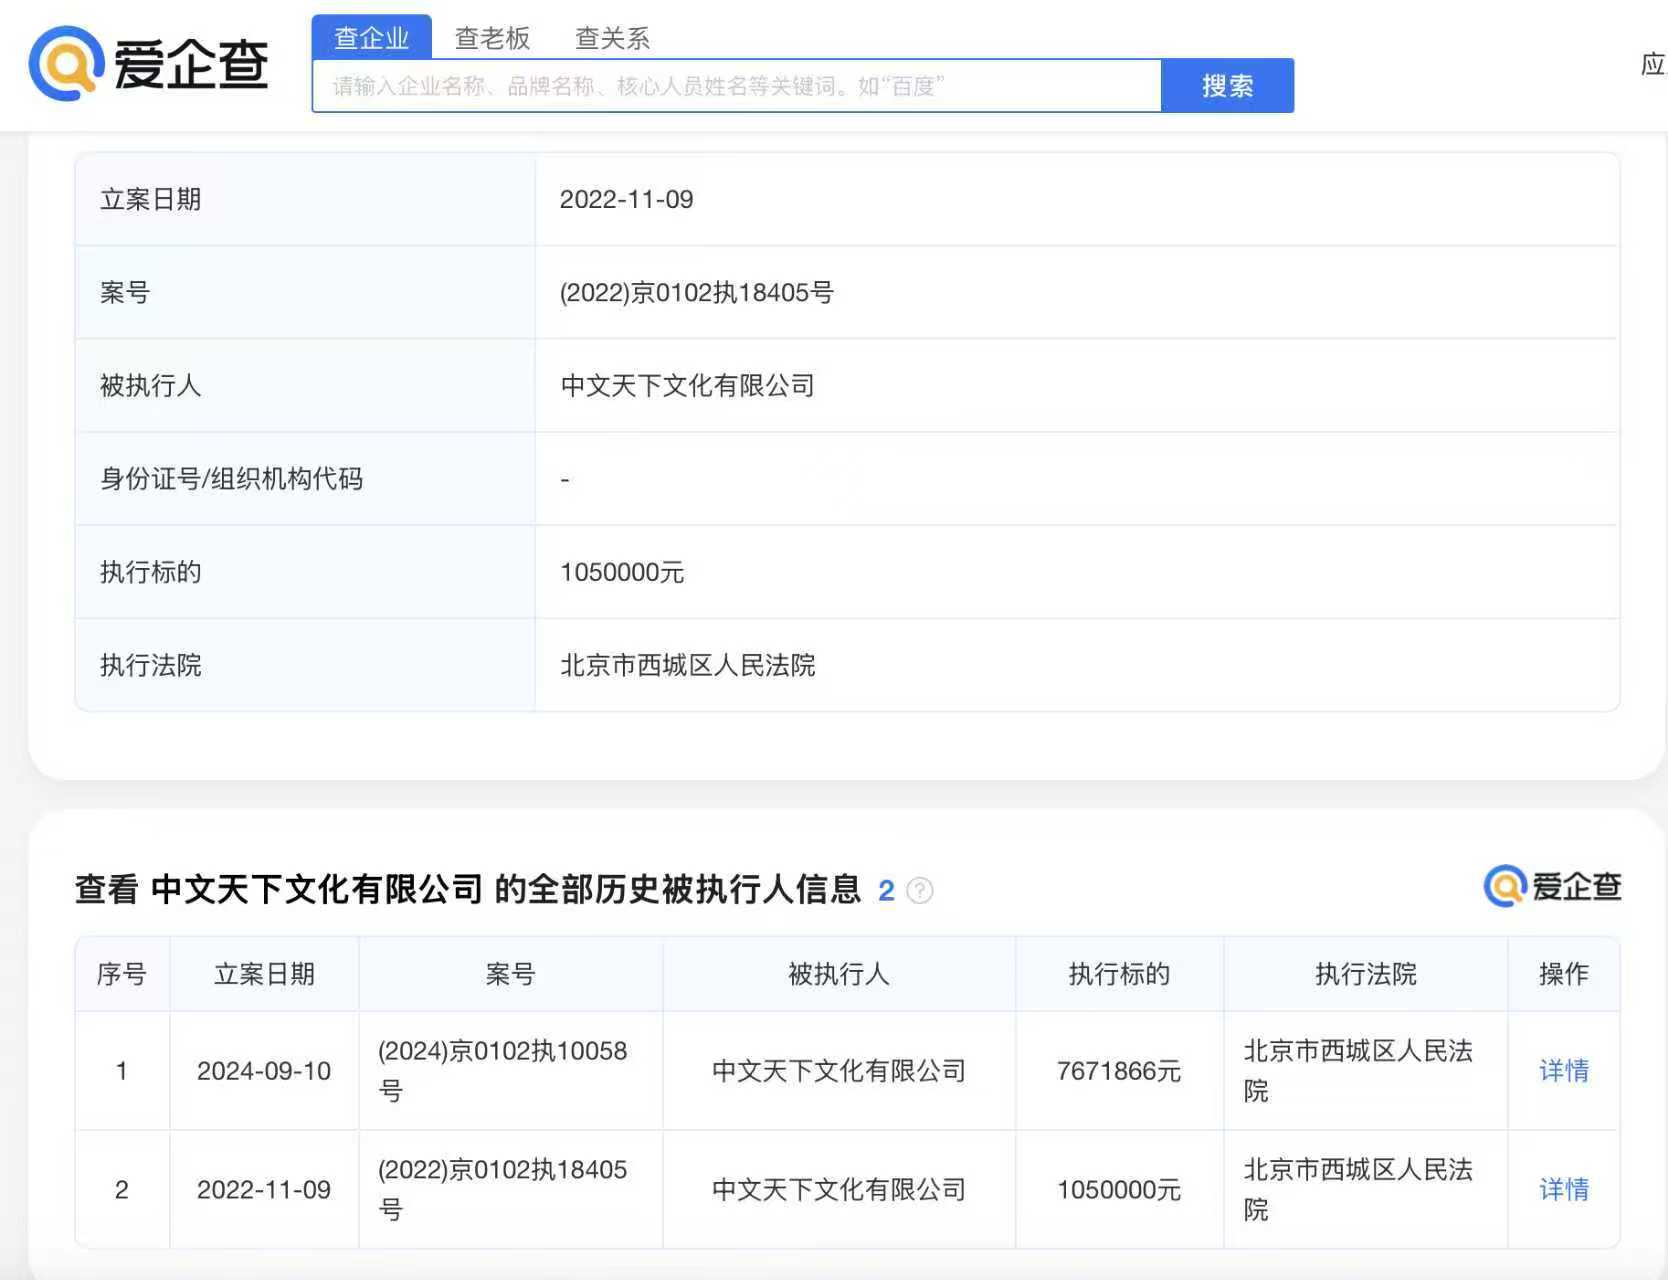Click 北京市西城区人民法院 in the 执行法院 detail row

click(x=687, y=665)
